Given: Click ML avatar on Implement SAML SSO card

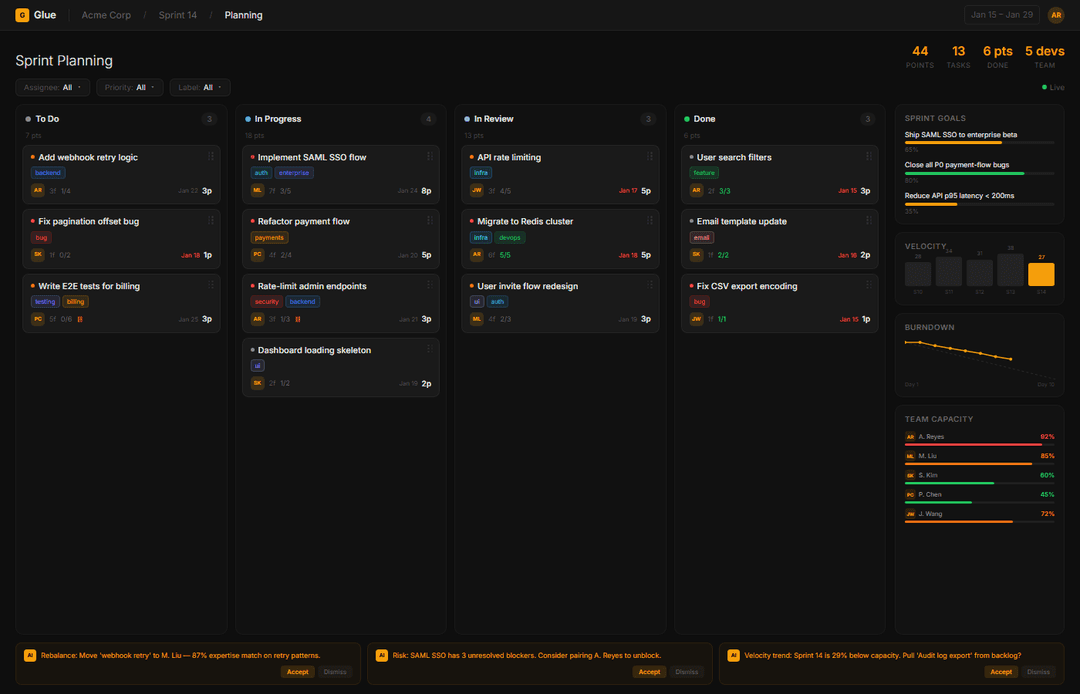Looking at the screenshot, I should coord(256,189).
